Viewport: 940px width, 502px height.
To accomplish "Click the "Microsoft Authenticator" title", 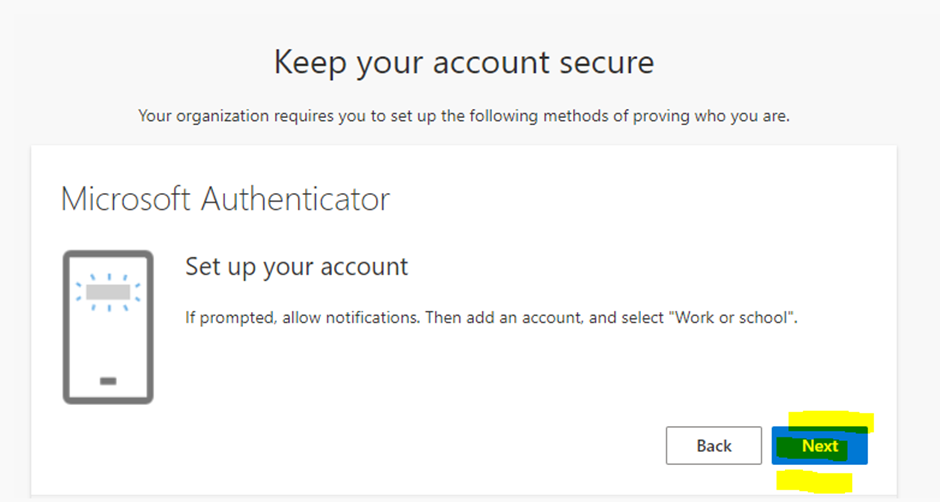I will (225, 198).
